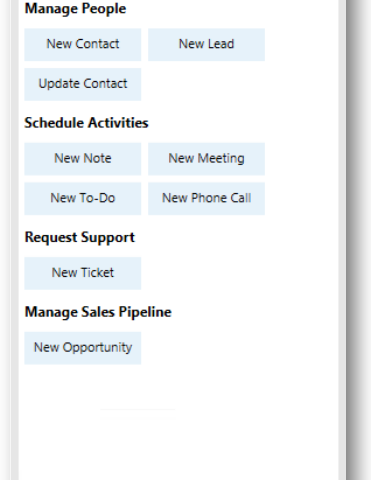Schedule a New Meeting

[206, 159]
